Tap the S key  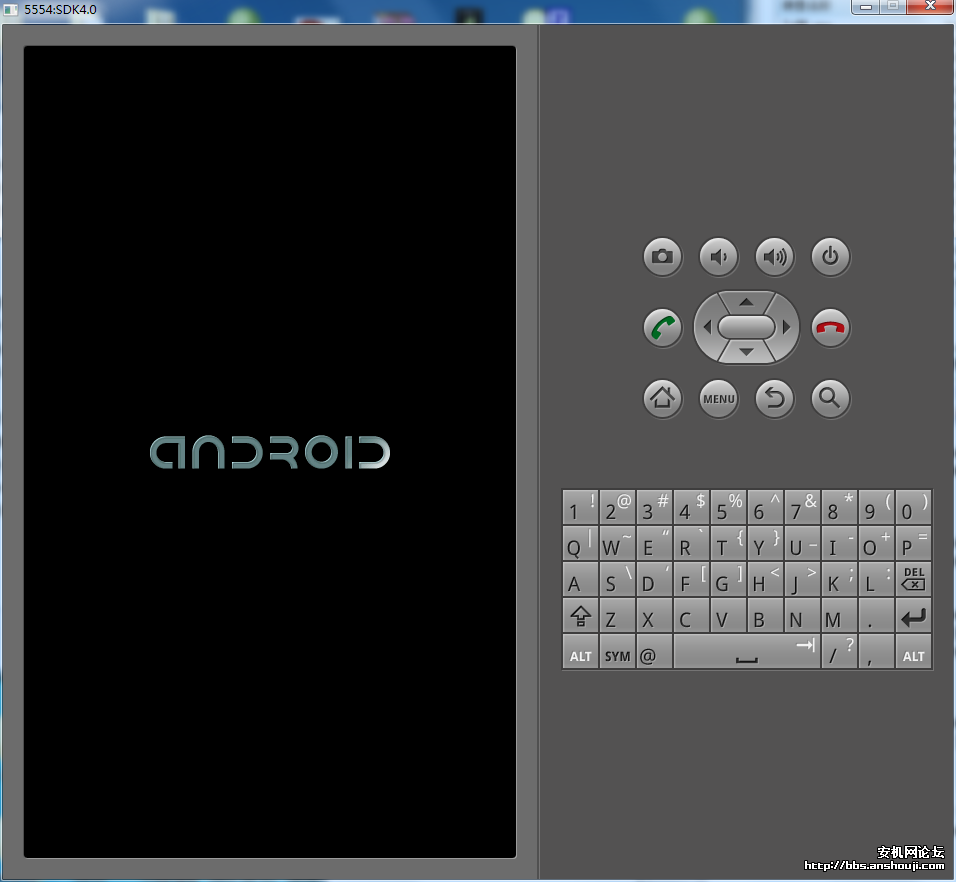click(x=618, y=579)
